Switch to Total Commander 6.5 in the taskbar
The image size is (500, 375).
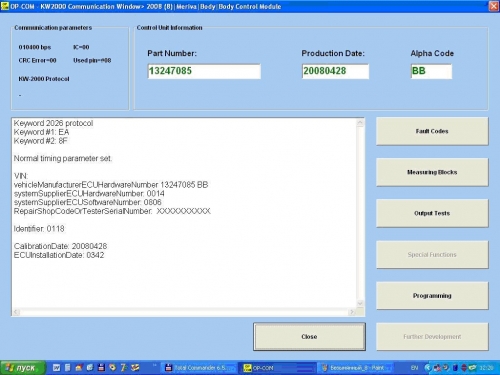(199, 368)
